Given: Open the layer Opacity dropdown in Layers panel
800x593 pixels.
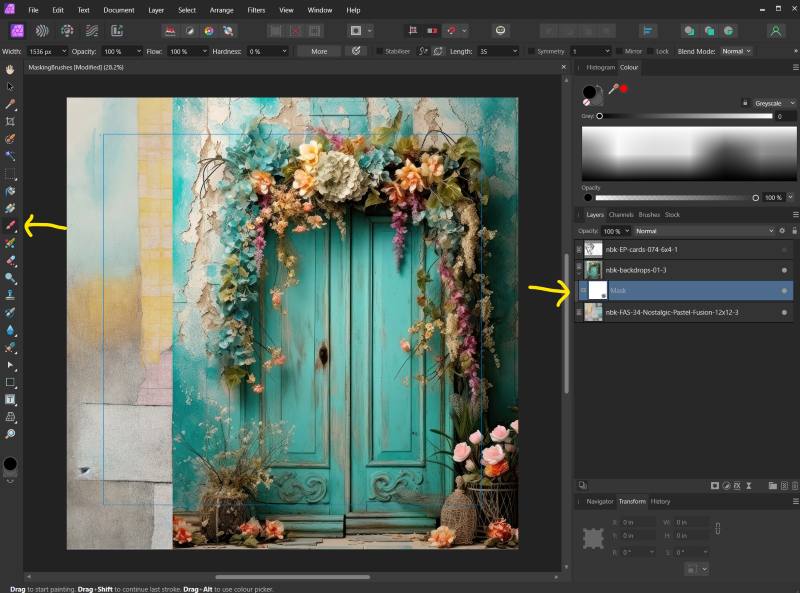Looking at the screenshot, I should point(627,231).
